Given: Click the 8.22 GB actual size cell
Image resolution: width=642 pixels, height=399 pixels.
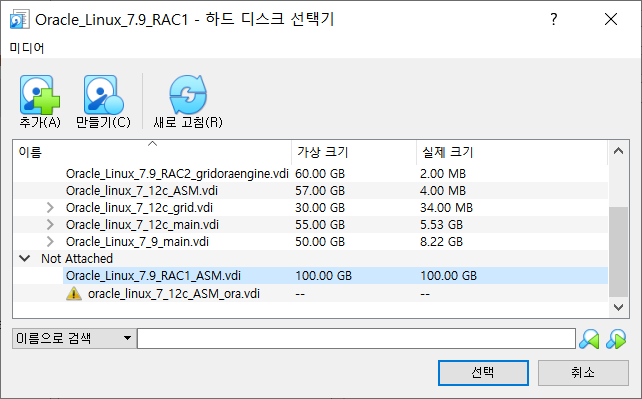Looking at the screenshot, I should click(441, 241).
